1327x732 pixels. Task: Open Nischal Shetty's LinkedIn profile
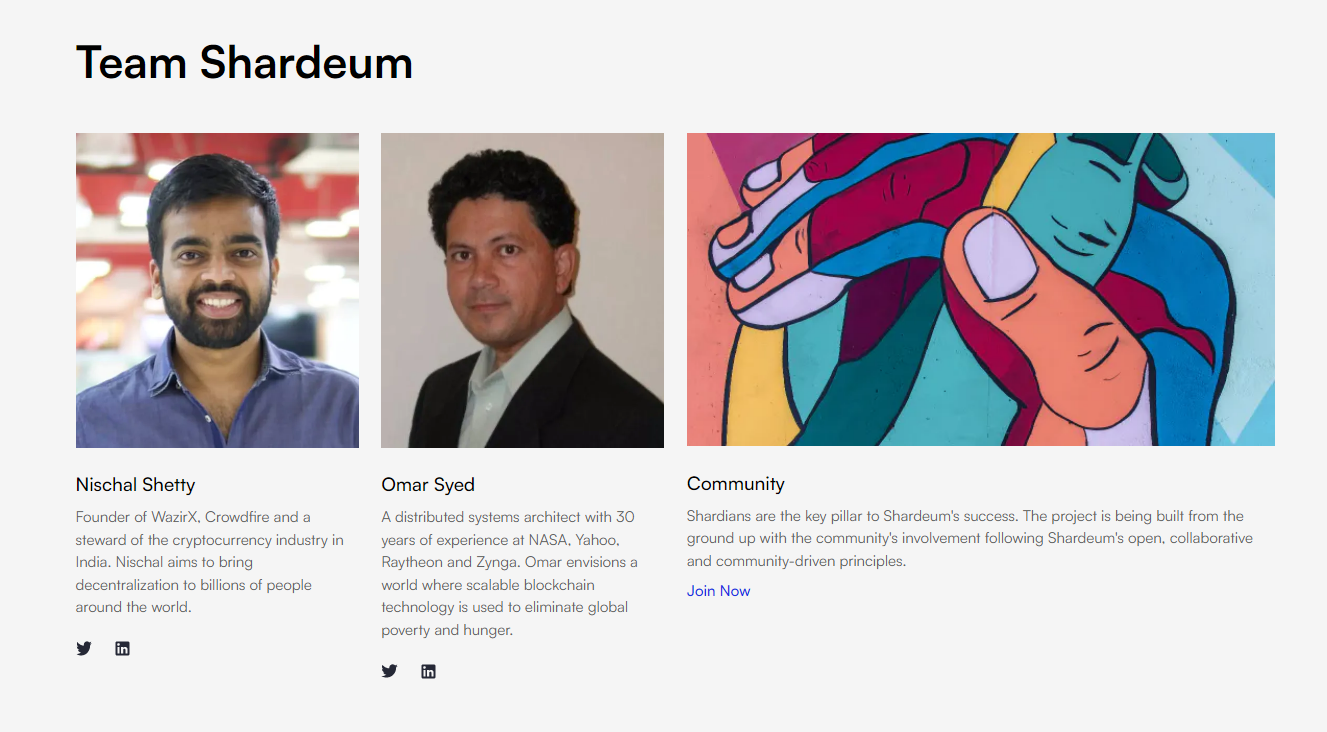coord(122,648)
